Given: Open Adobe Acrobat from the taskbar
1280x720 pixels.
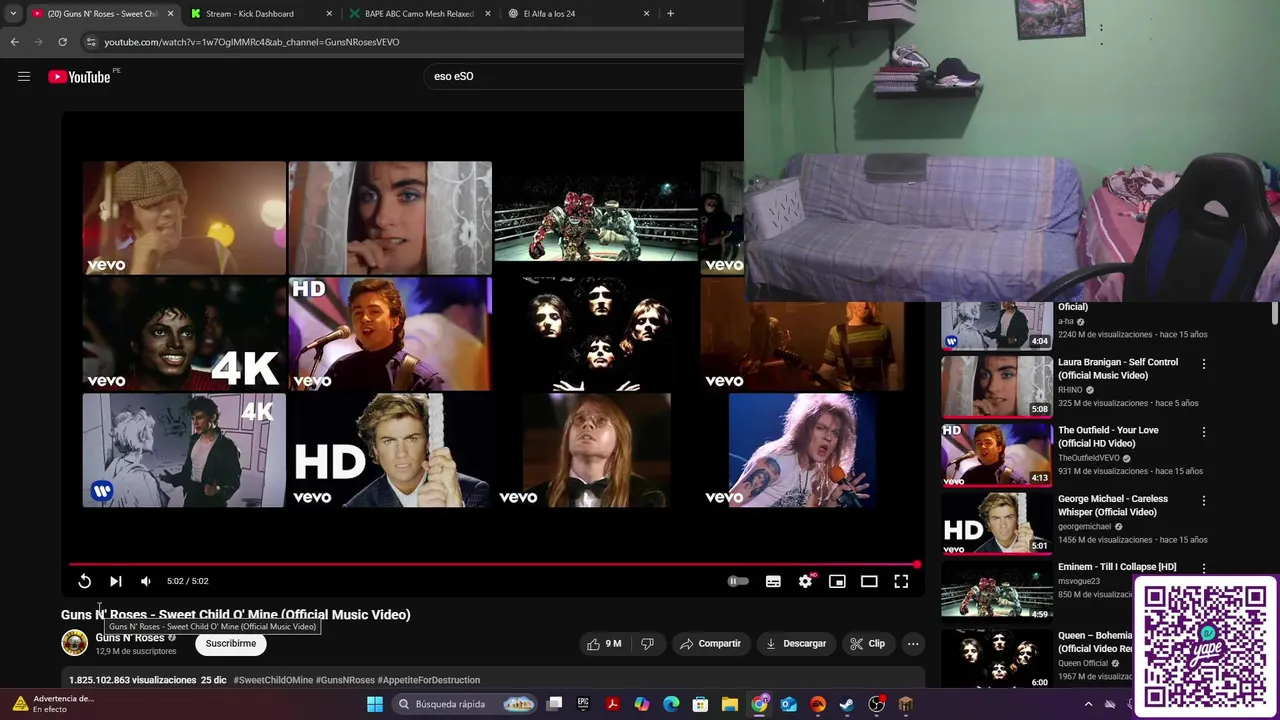Looking at the screenshot, I should (x=612, y=704).
